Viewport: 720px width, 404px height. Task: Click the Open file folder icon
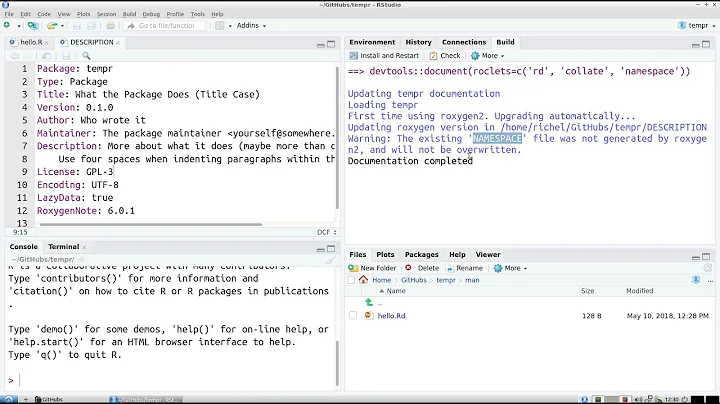click(x=52, y=26)
